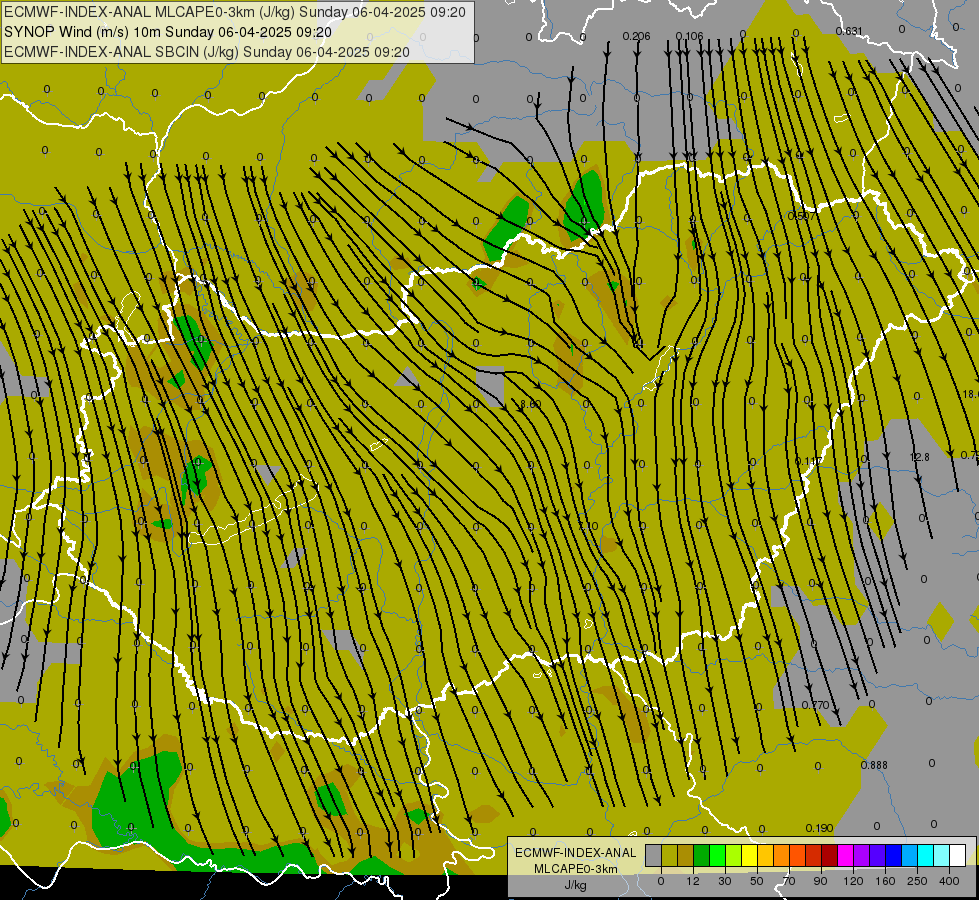The height and width of the screenshot is (900, 979).
Task: Click the map value 0.888
Action: pos(874,765)
